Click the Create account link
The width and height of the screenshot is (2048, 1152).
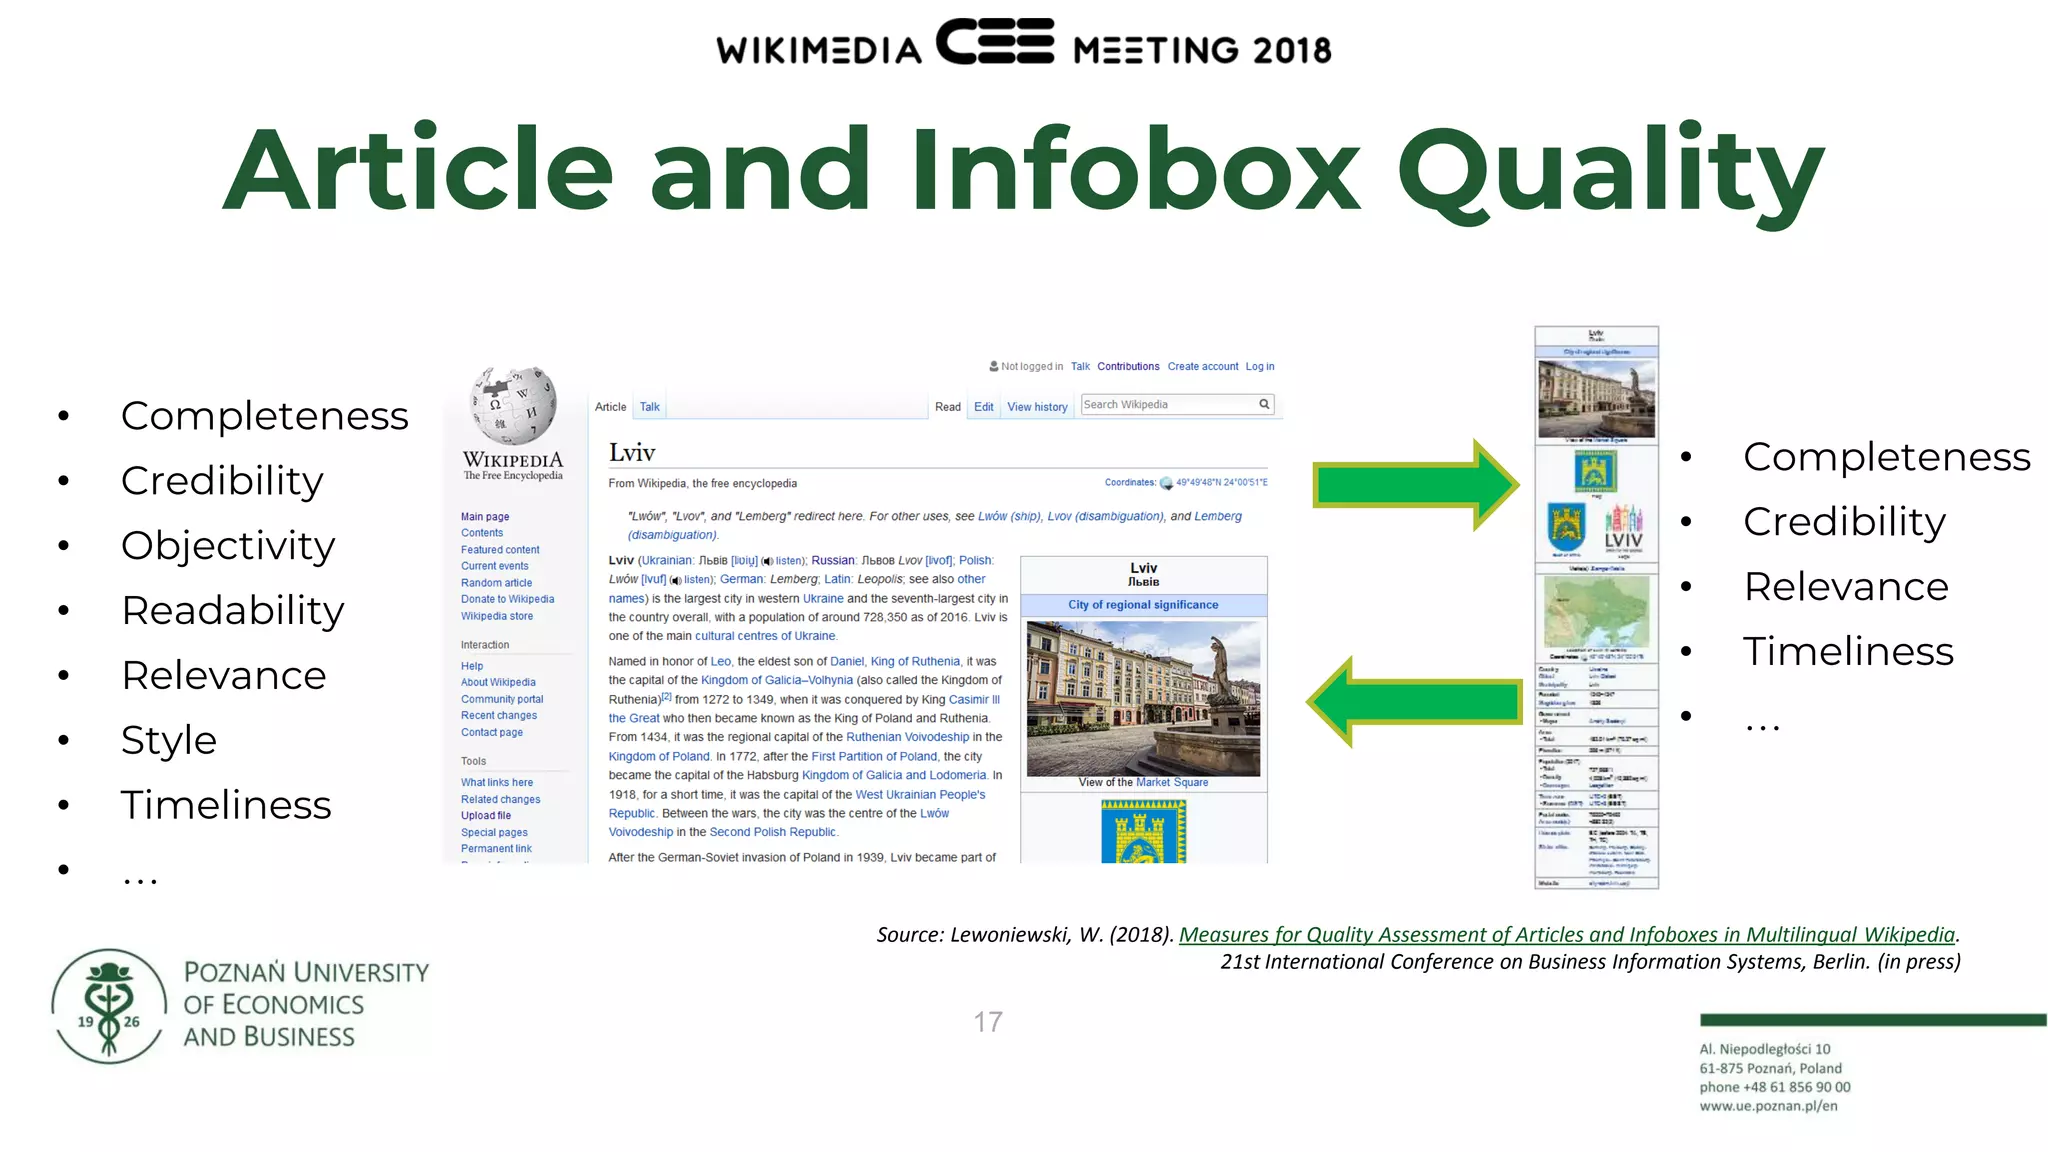click(1203, 367)
